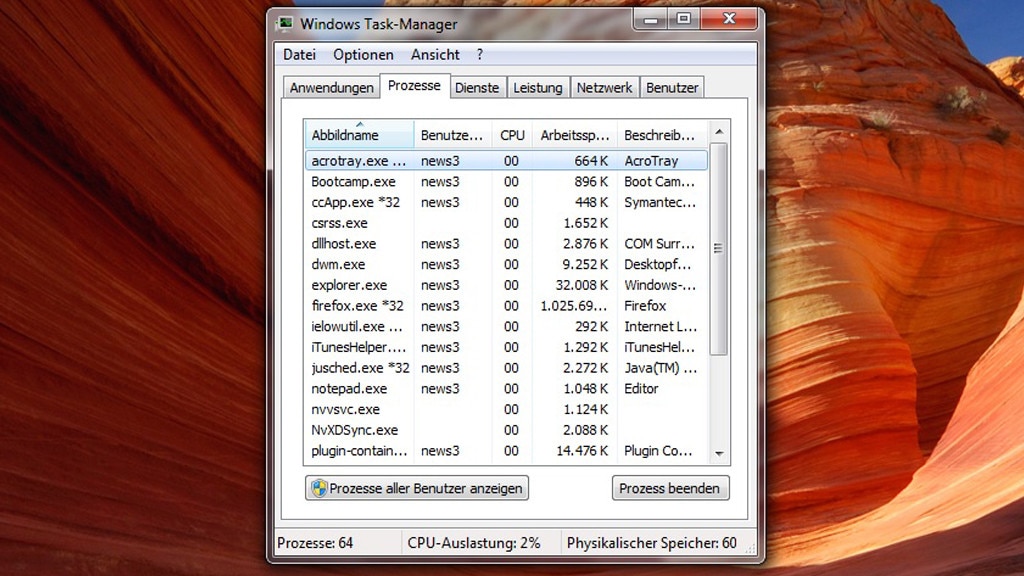1024x576 pixels.
Task: Select the notepad.exe process
Action: pos(350,388)
